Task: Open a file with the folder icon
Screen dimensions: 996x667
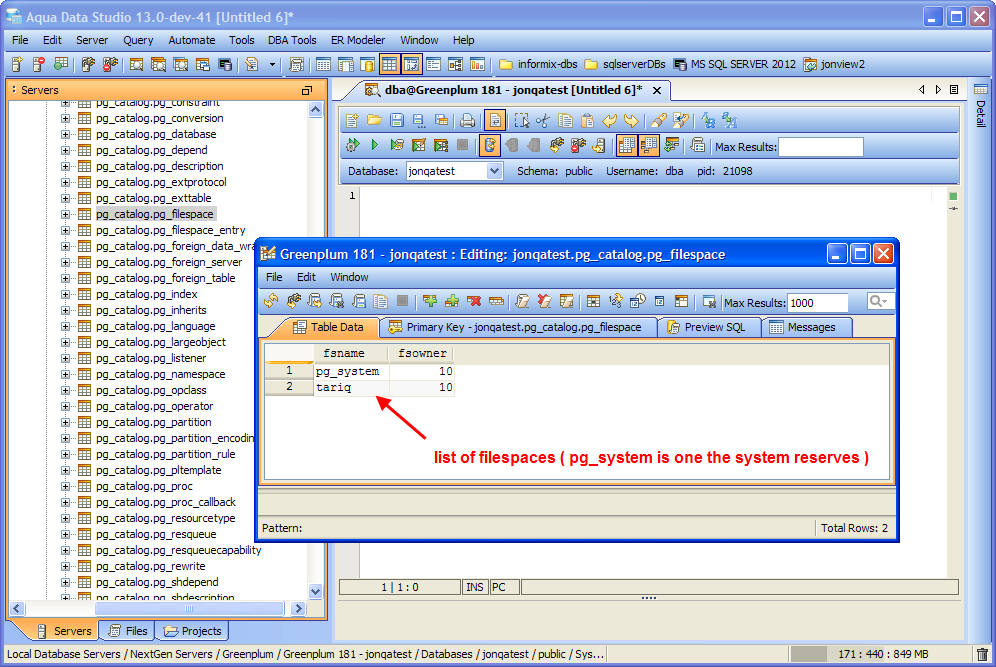Action: (375, 120)
